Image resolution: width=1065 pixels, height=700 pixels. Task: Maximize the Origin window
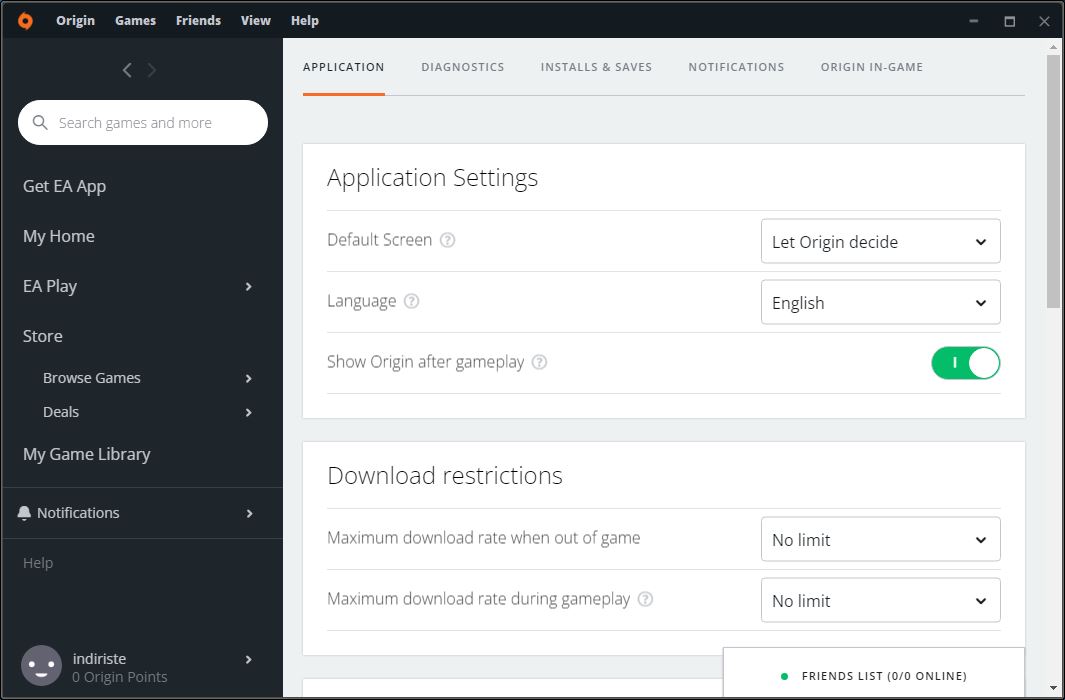(1010, 21)
